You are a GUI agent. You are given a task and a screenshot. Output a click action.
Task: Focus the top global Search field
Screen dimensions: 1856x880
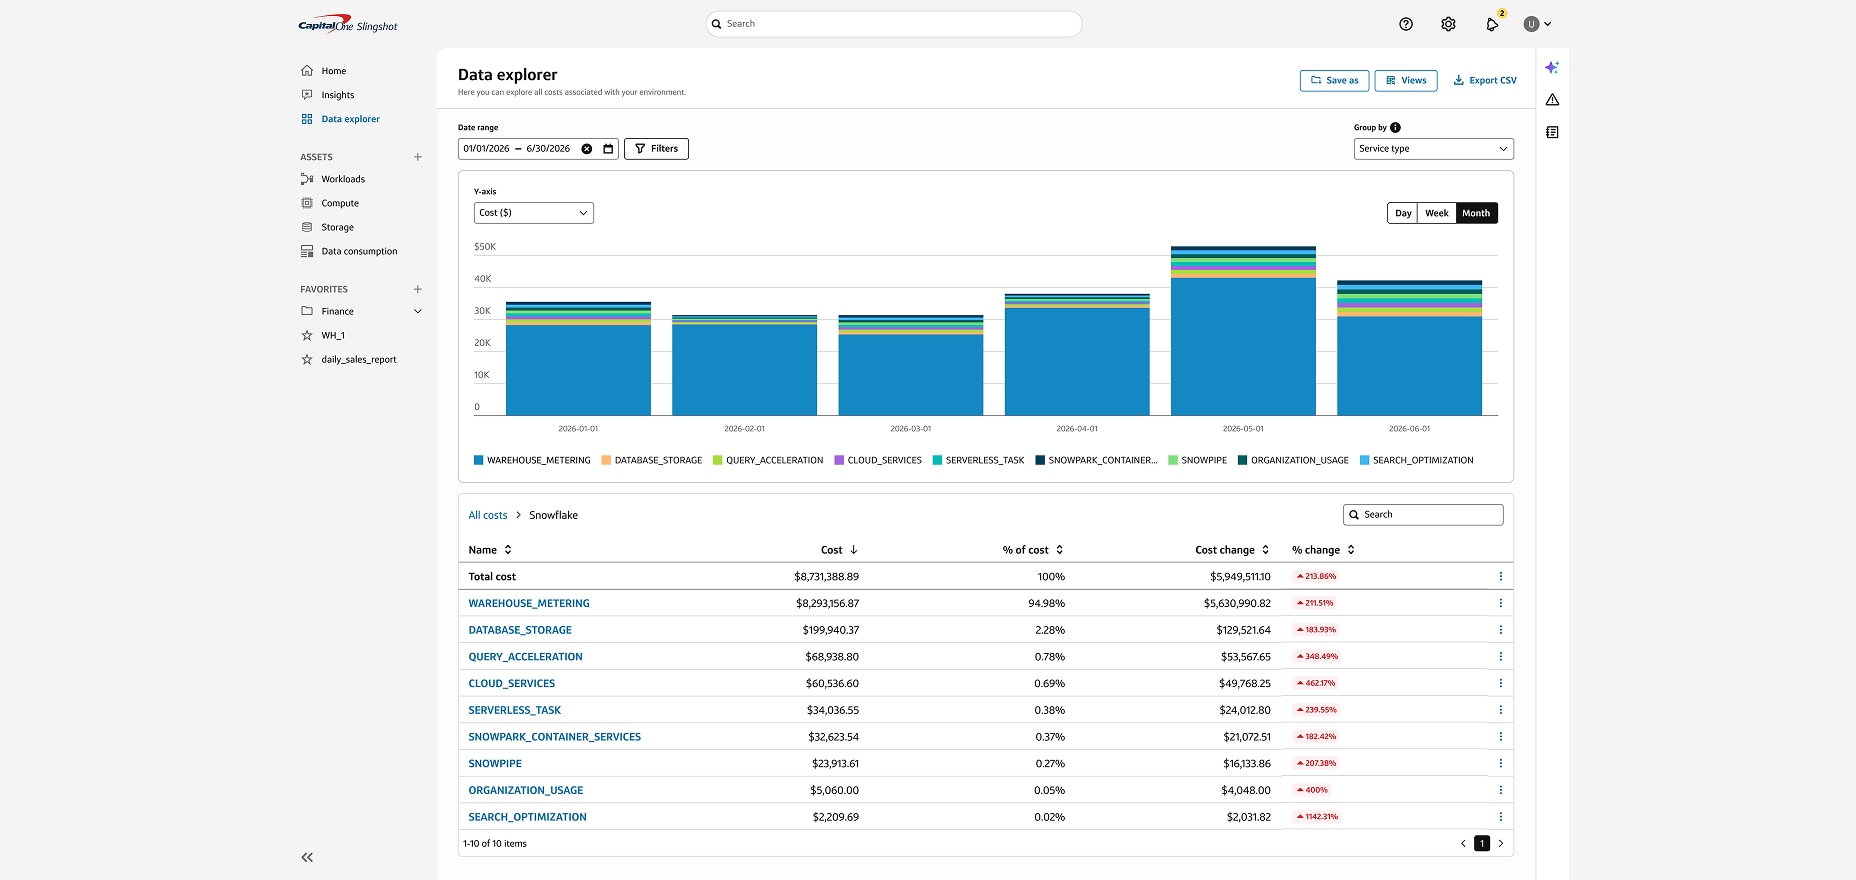[894, 24]
